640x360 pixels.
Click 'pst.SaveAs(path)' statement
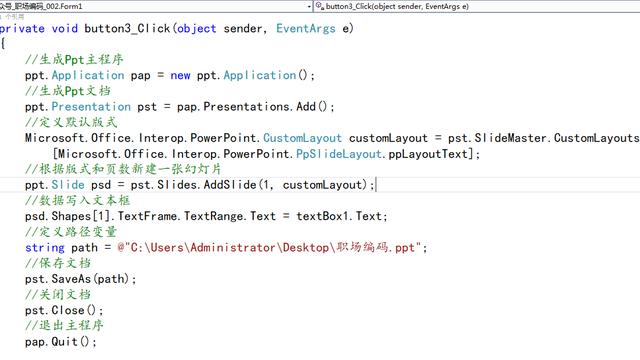[x=80, y=279]
